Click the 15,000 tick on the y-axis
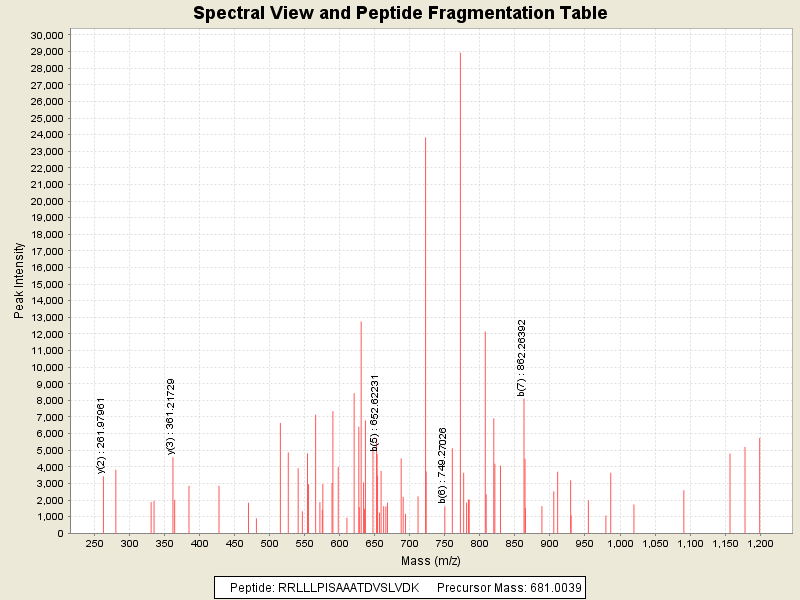Viewport: 800px width, 600px height. pyautogui.click(x=47, y=284)
